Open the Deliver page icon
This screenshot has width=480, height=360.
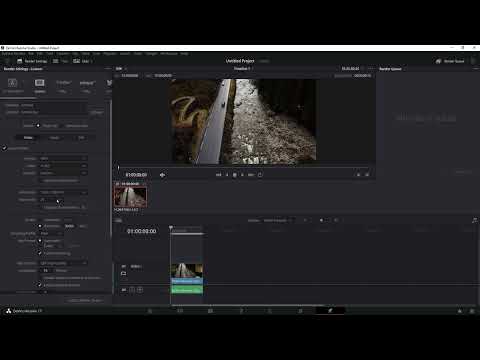(330, 311)
